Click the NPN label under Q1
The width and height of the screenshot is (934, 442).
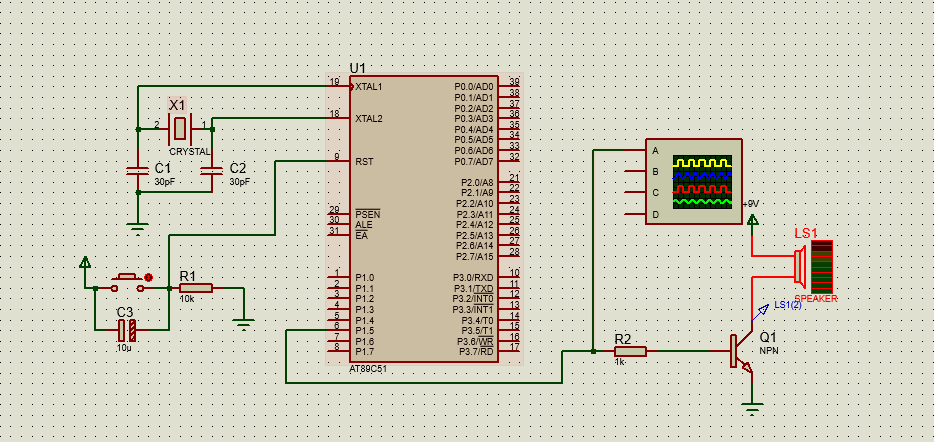(769, 351)
